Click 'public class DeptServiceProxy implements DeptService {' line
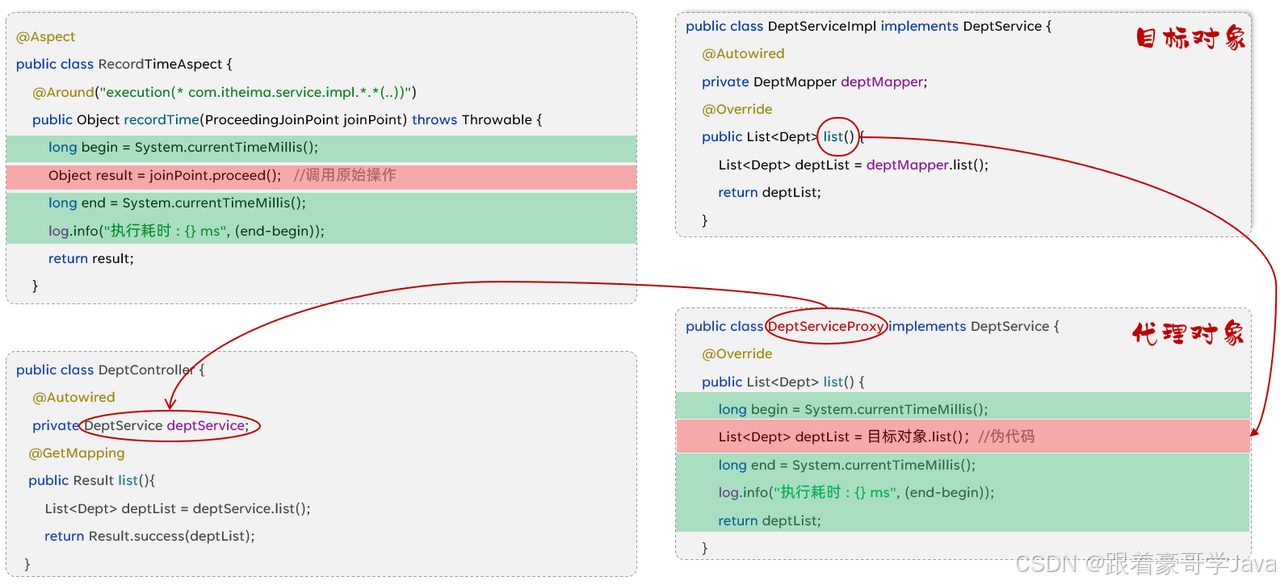The height and width of the screenshot is (585, 1280). tap(872, 327)
